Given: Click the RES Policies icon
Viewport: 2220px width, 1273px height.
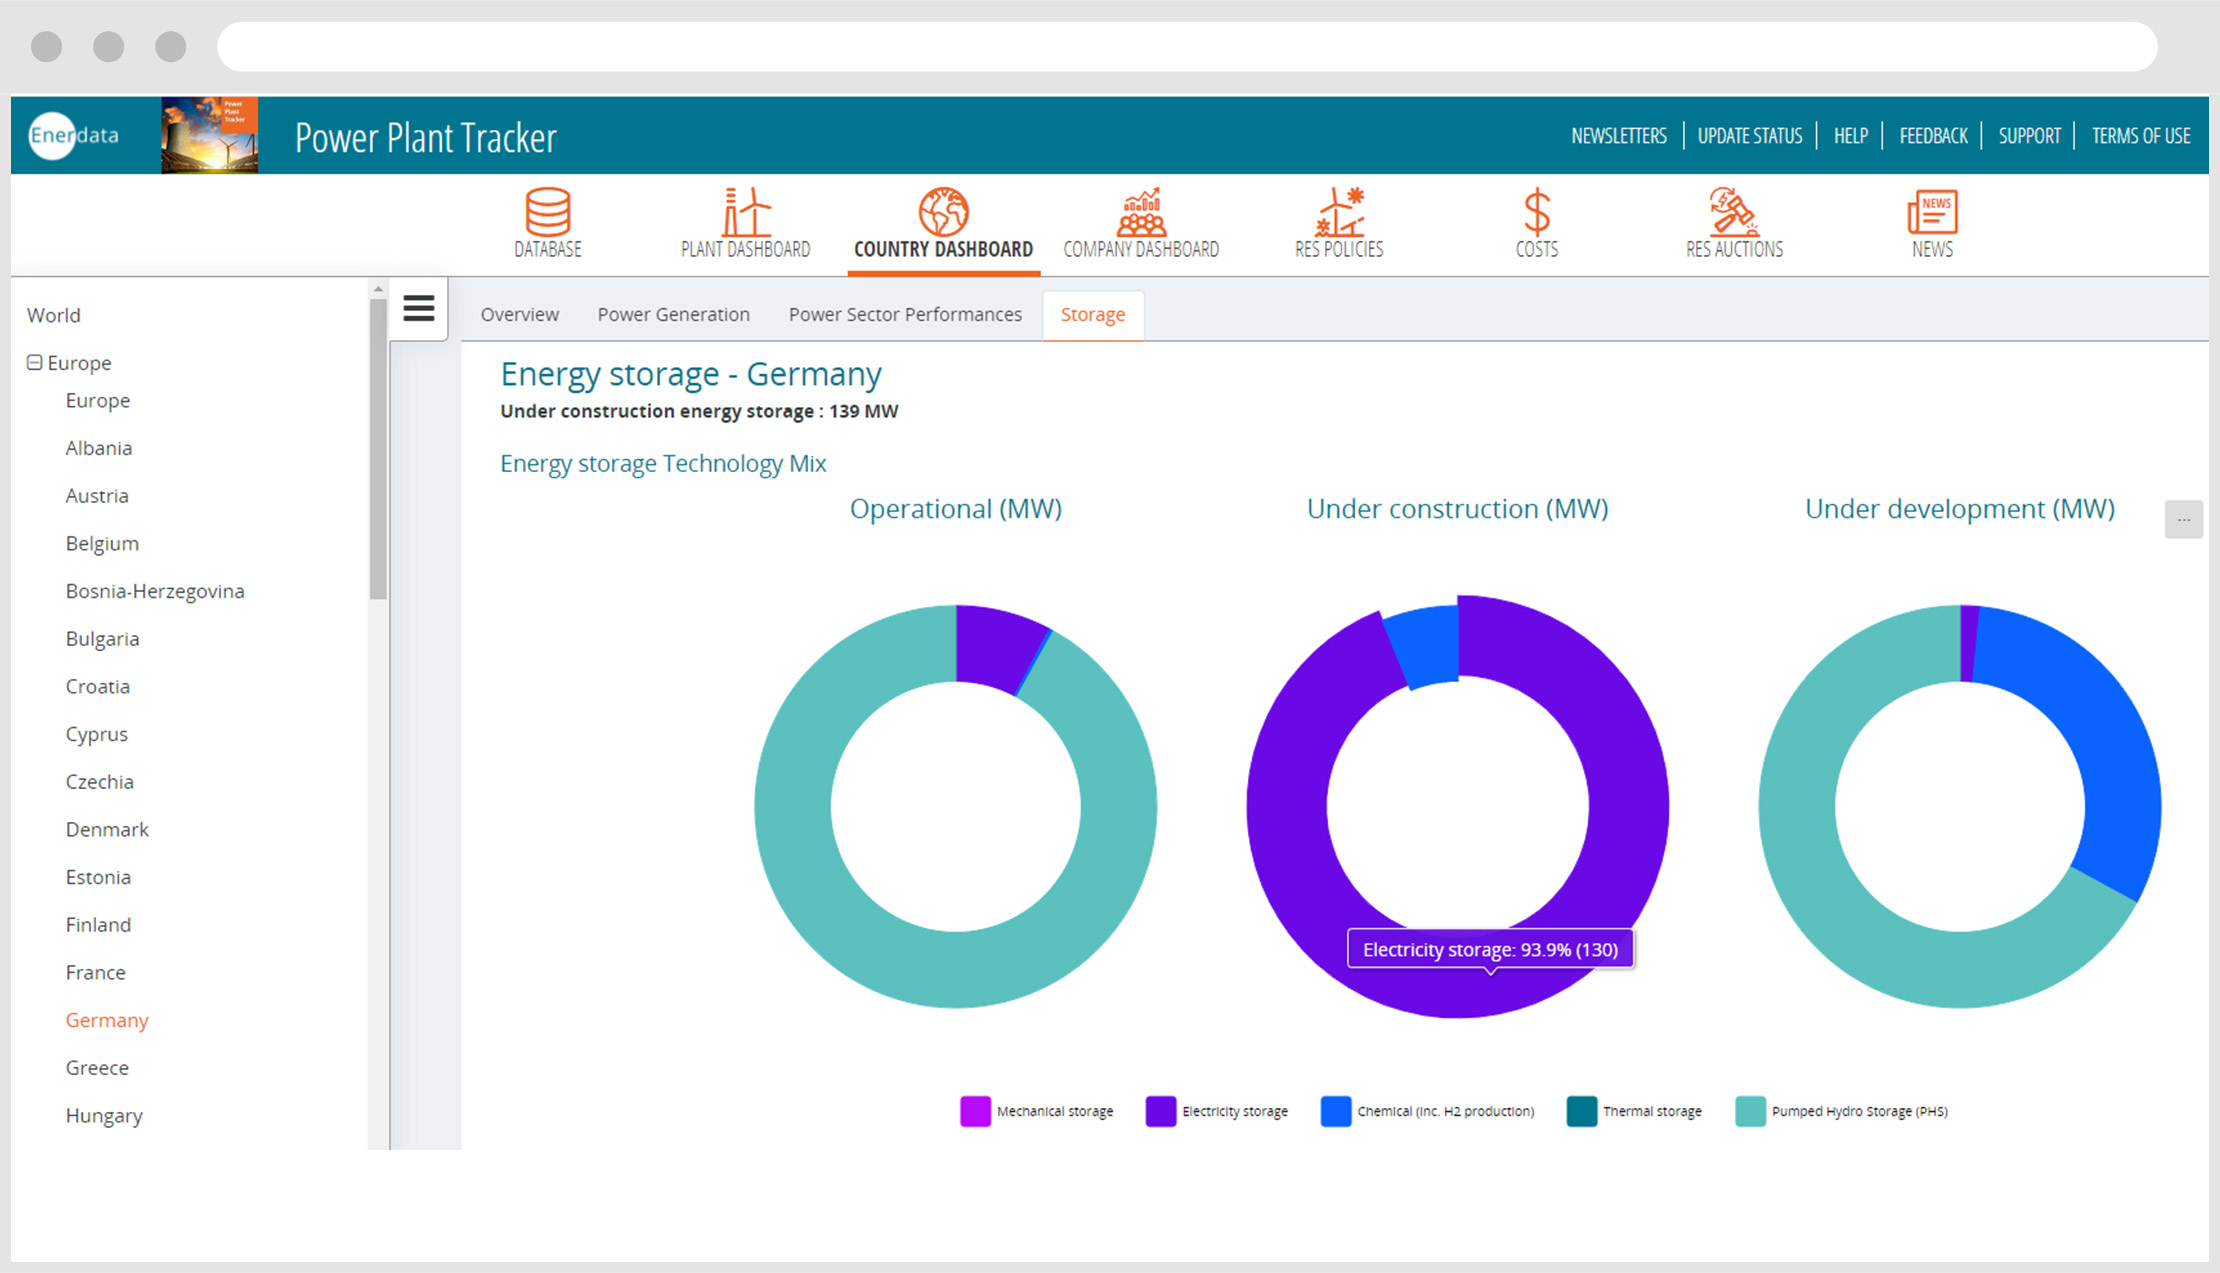Looking at the screenshot, I should click(x=1337, y=224).
